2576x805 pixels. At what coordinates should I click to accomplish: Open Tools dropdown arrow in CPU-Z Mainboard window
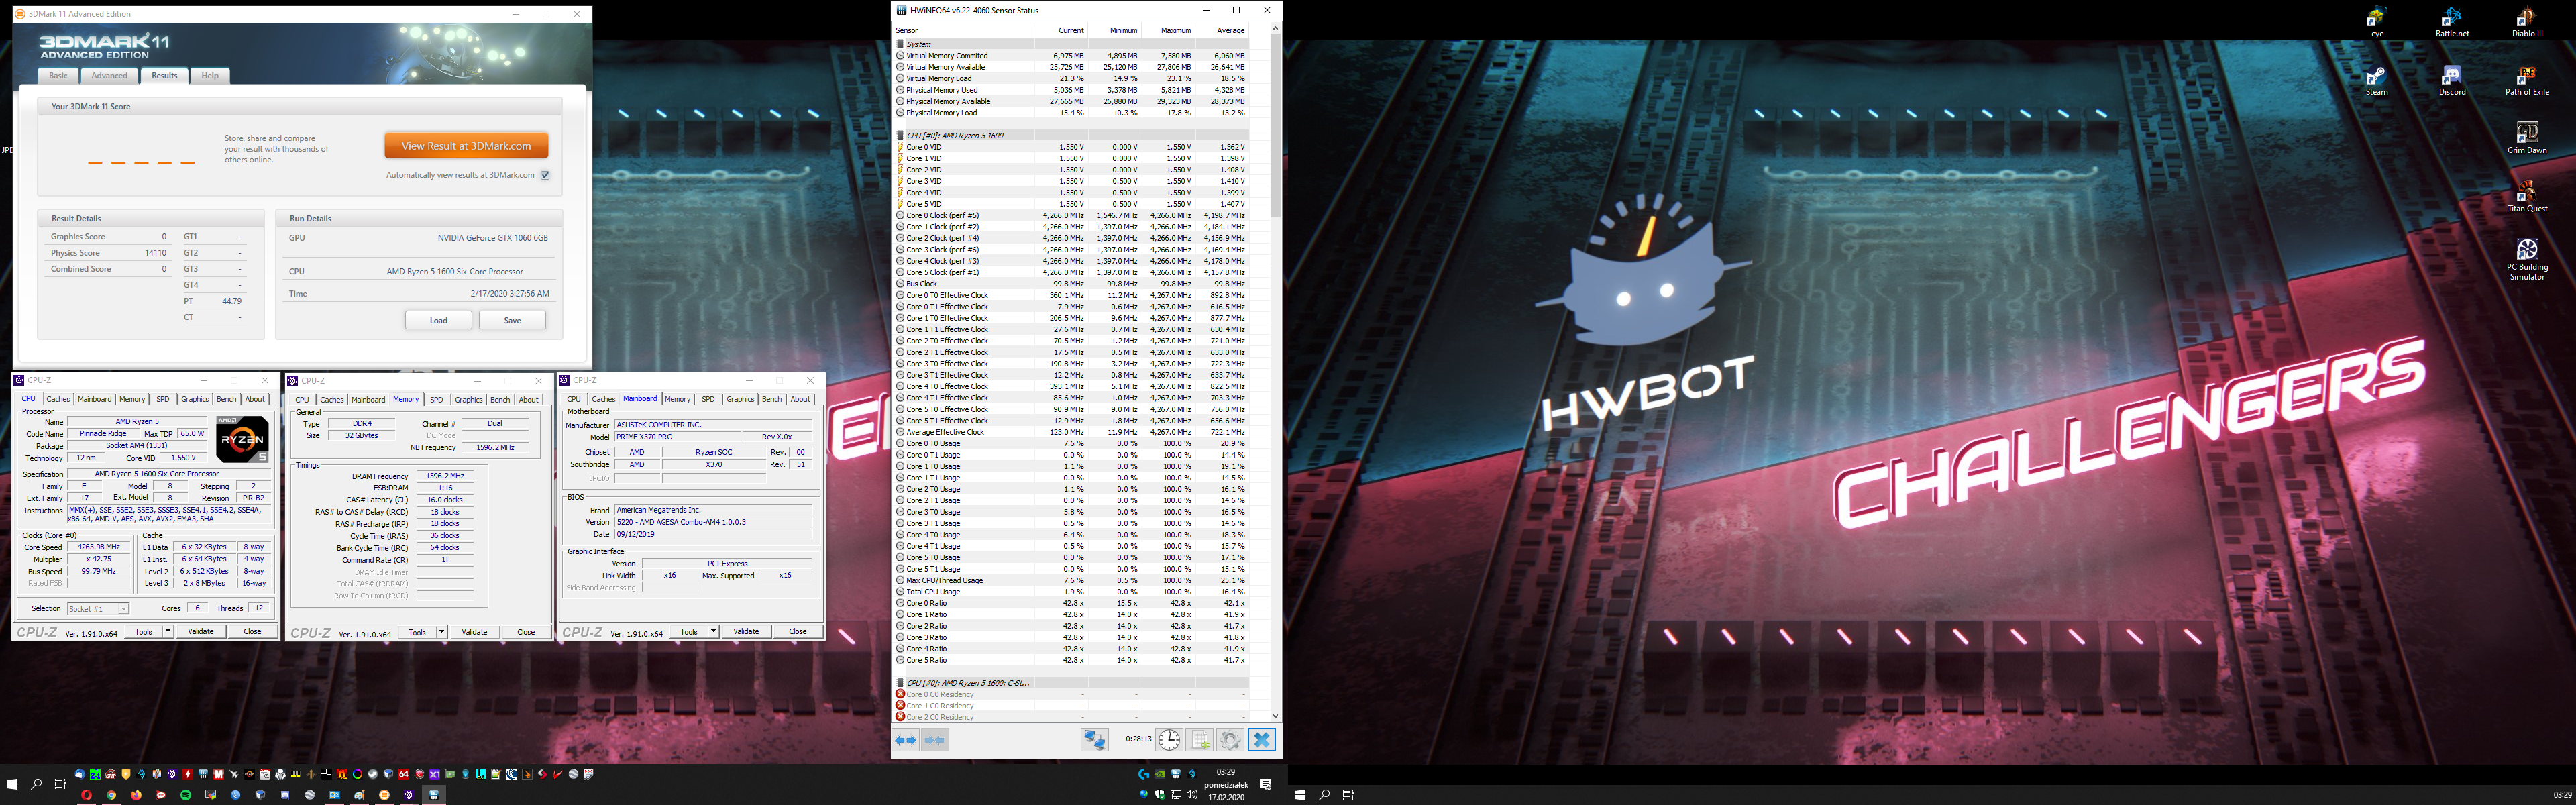(x=713, y=631)
